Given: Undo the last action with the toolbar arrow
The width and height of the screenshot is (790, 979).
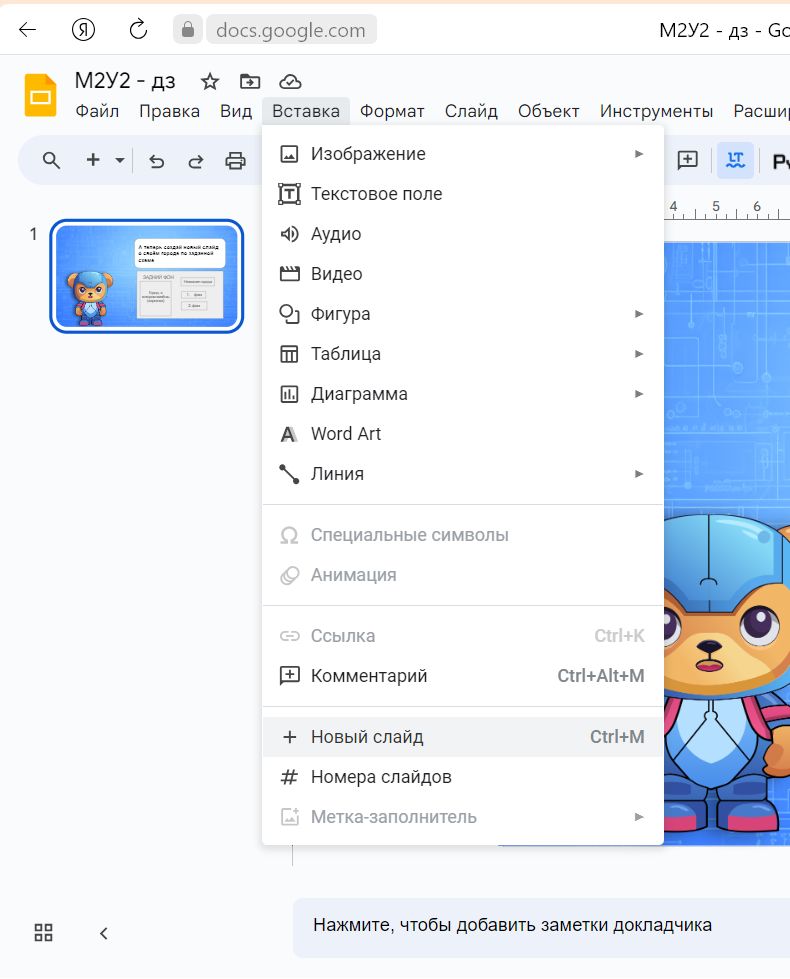Looking at the screenshot, I should (156, 161).
